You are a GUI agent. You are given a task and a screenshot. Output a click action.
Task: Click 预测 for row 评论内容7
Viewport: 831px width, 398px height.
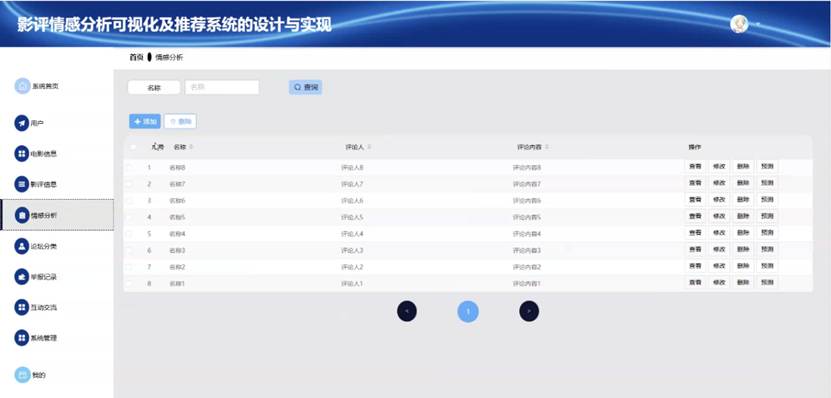(767, 183)
